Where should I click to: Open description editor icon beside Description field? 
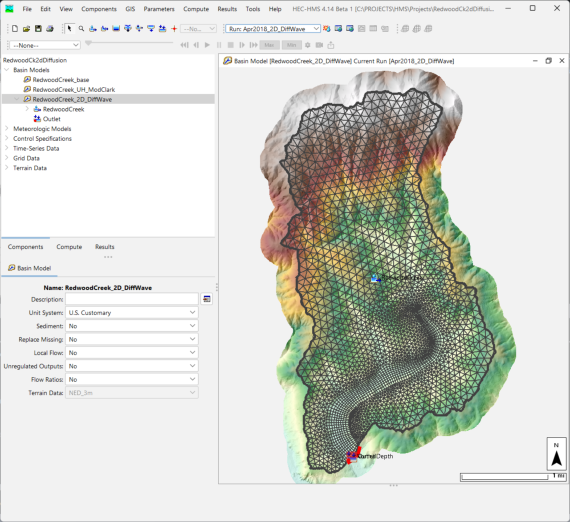coord(207,299)
